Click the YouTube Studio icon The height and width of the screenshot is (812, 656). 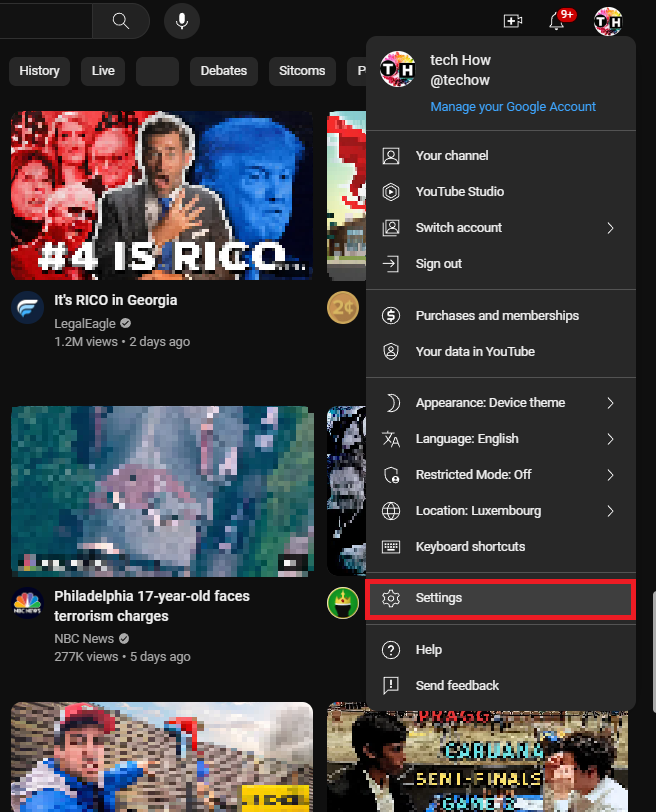pyautogui.click(x=391, y=192)
